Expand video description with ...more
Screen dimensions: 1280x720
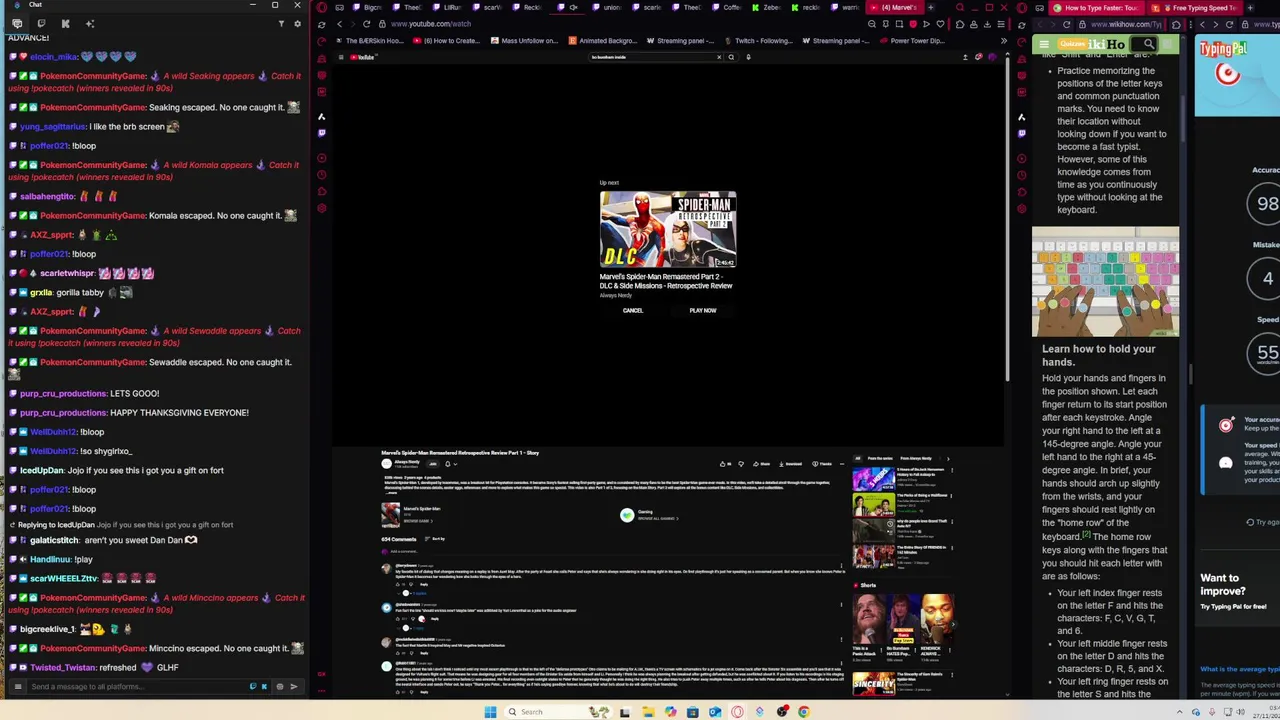(x=389, y=493)
